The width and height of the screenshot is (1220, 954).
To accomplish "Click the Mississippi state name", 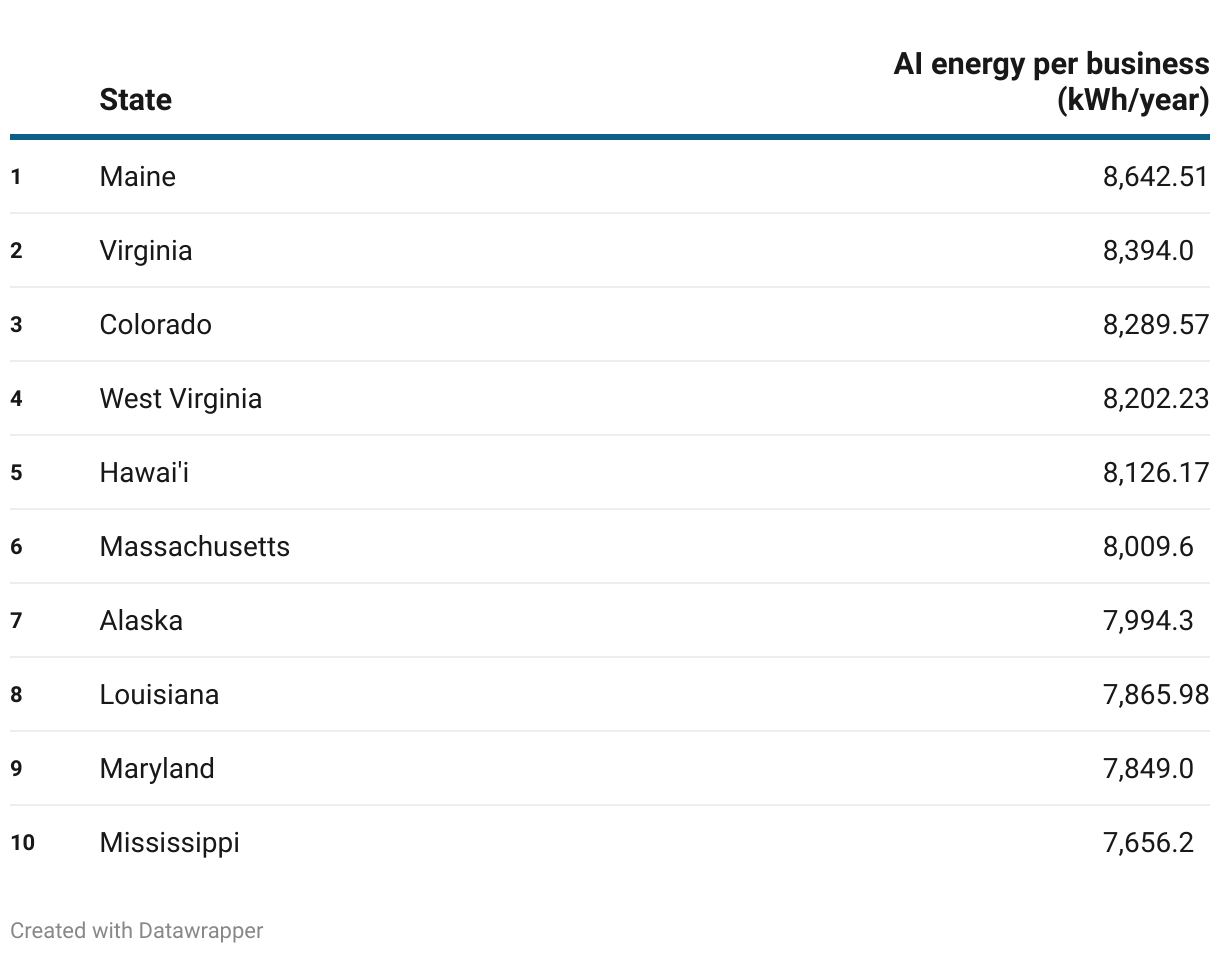I will (x=169, y=843).
